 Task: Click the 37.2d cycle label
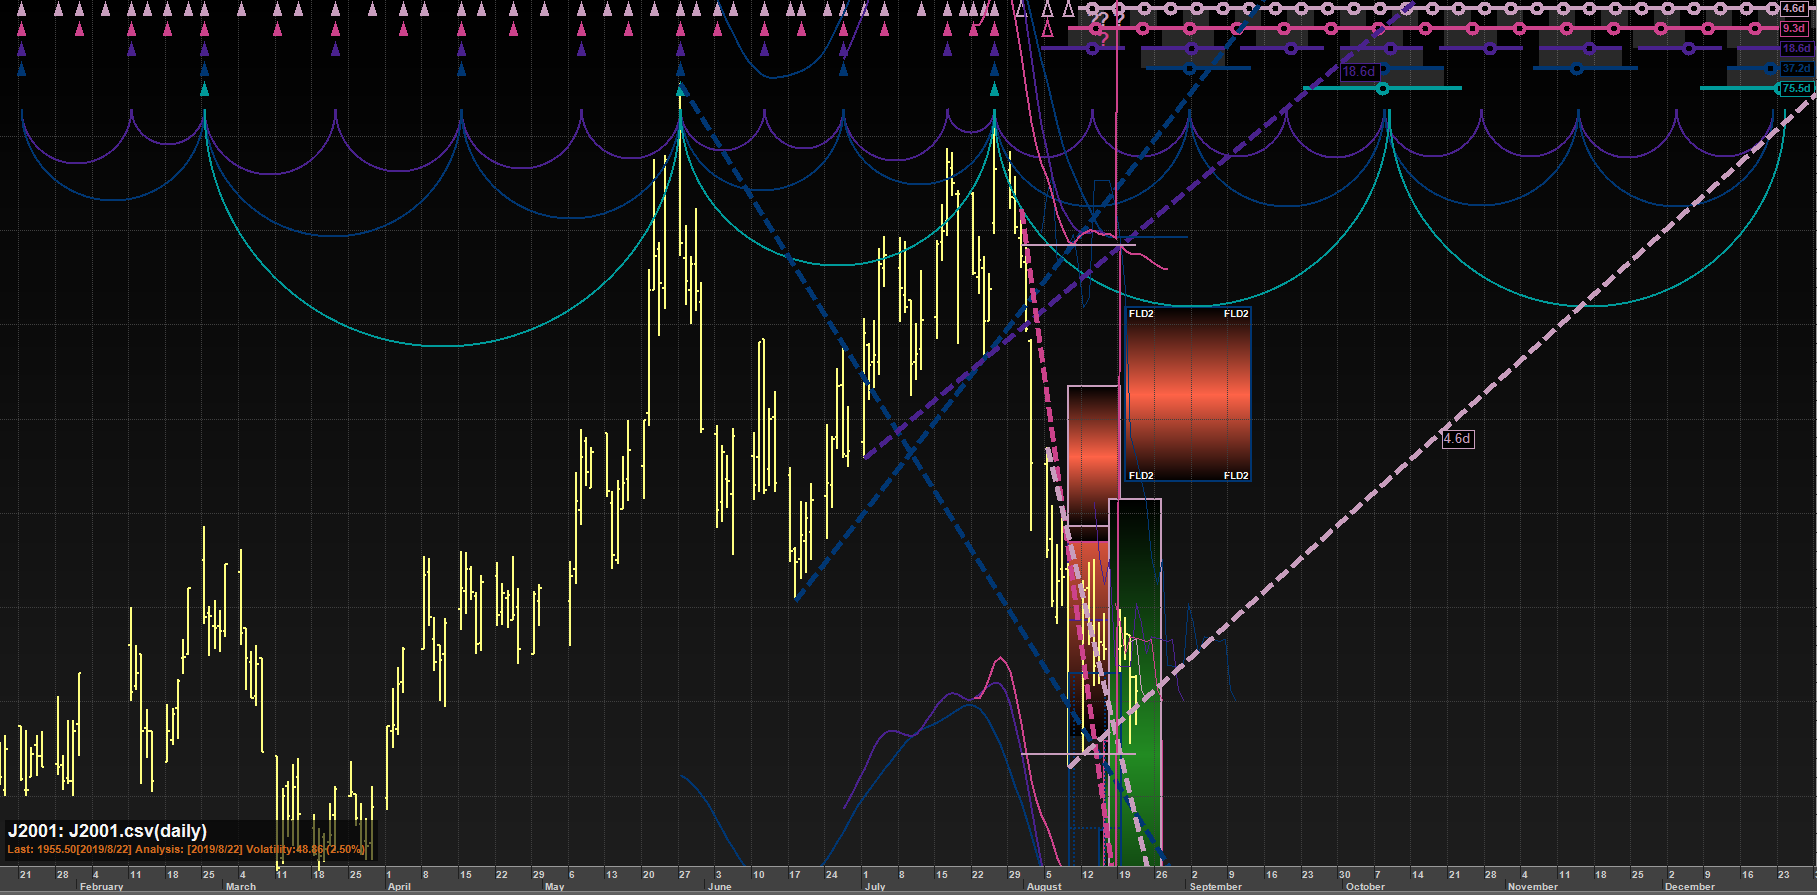click(1796, 68)
